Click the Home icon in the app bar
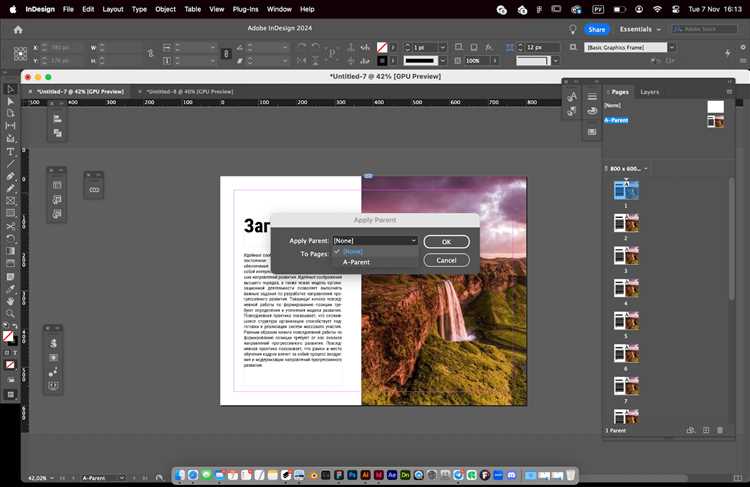 point(18,29)
